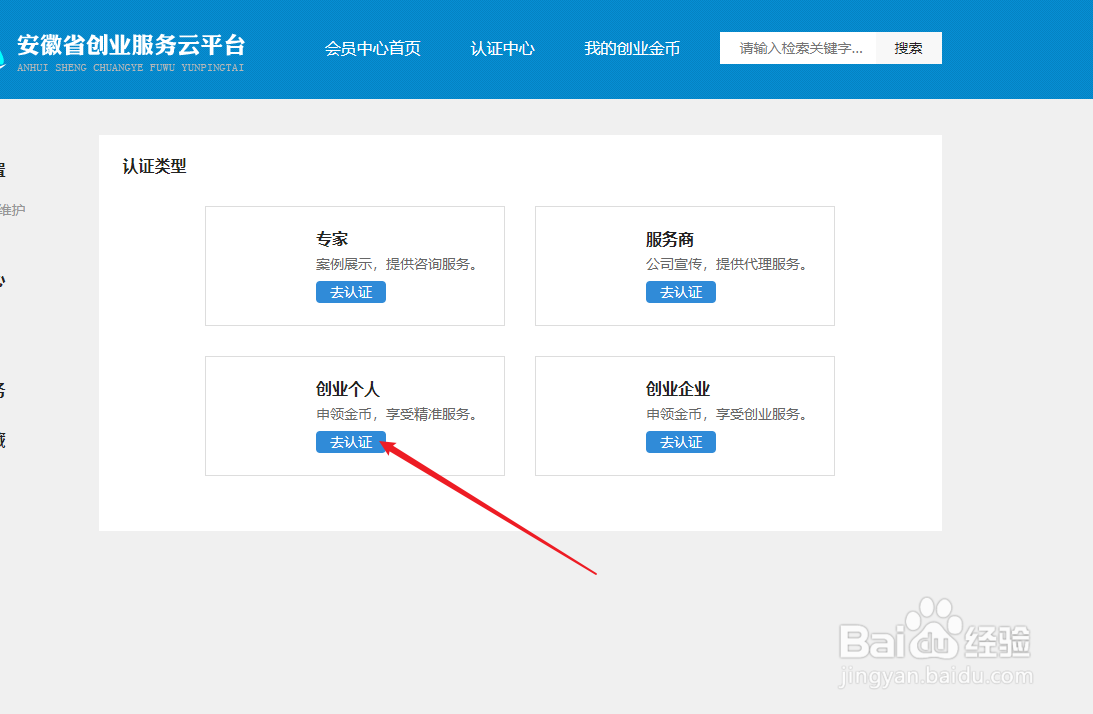1093x714 pixels.
Task: Go to 认证中心 in the top navigation
Action: click(x=502, y=48)
